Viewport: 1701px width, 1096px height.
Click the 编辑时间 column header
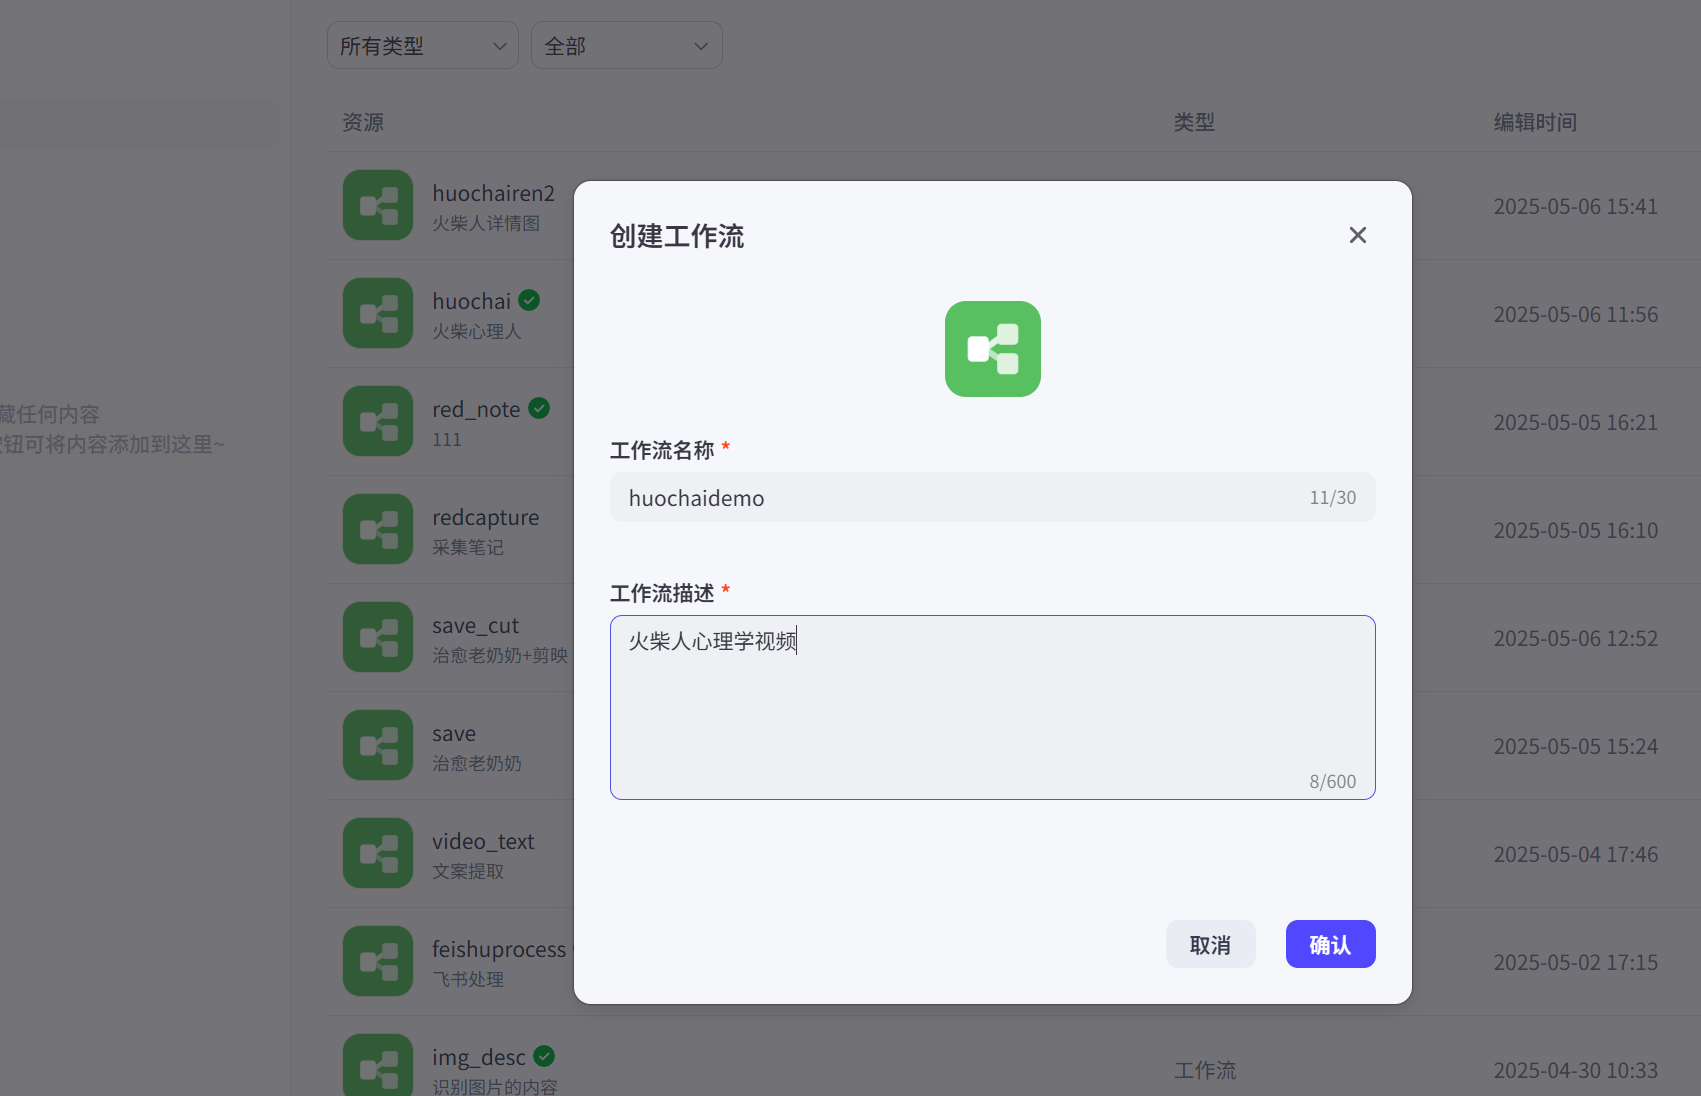click(1535, 122)
